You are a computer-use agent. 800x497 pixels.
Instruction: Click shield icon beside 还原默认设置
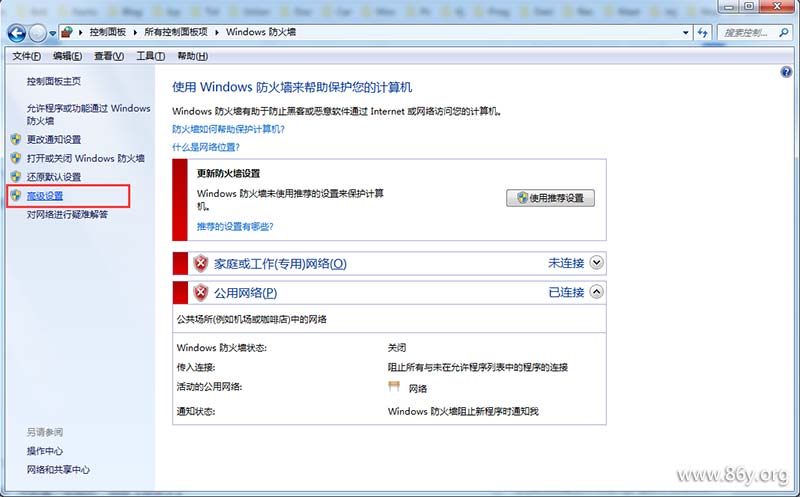(16, 177)
